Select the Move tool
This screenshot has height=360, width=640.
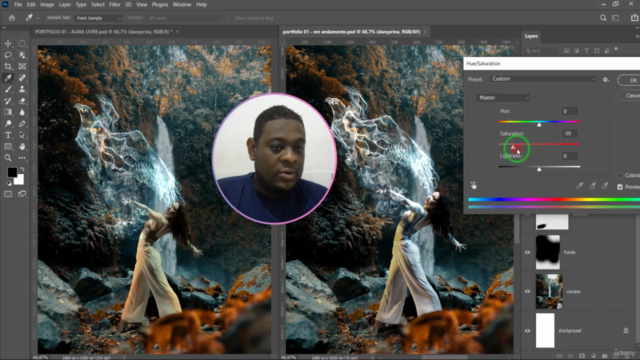[x=8, y=44]
